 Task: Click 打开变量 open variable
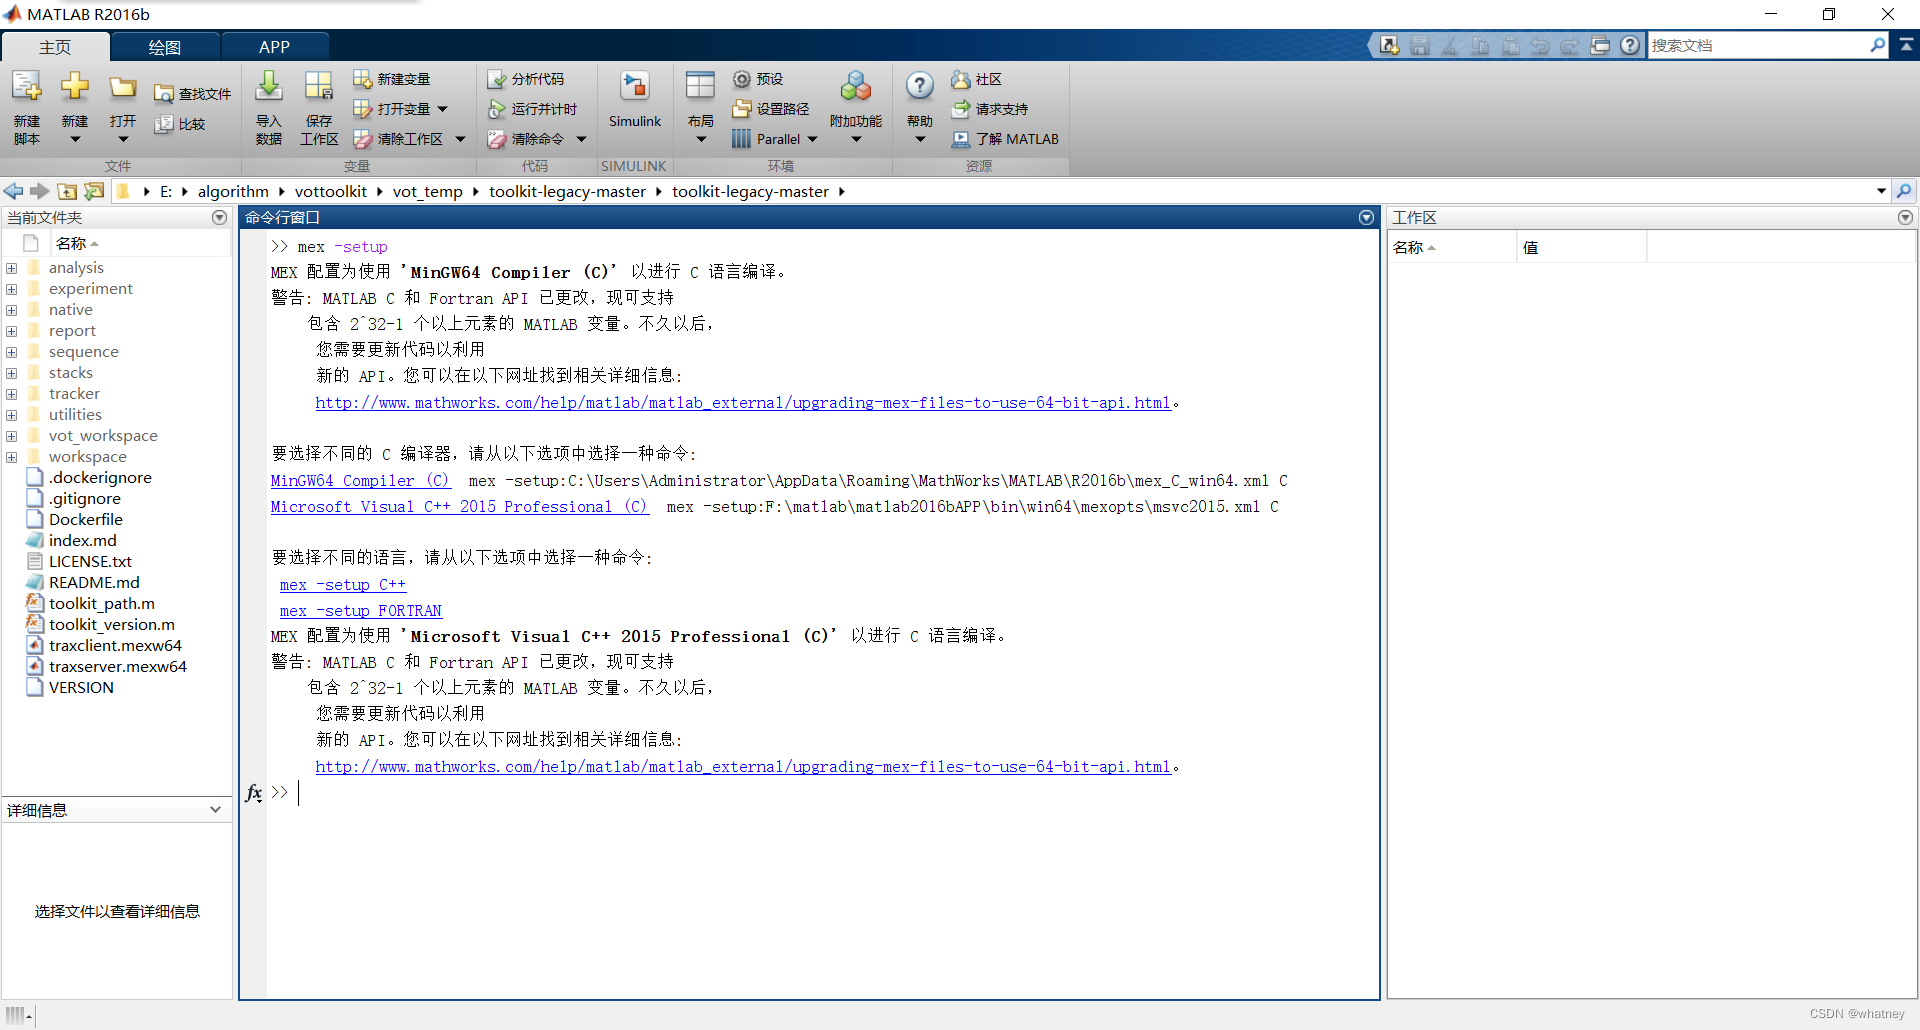click(x=393, y=109)
